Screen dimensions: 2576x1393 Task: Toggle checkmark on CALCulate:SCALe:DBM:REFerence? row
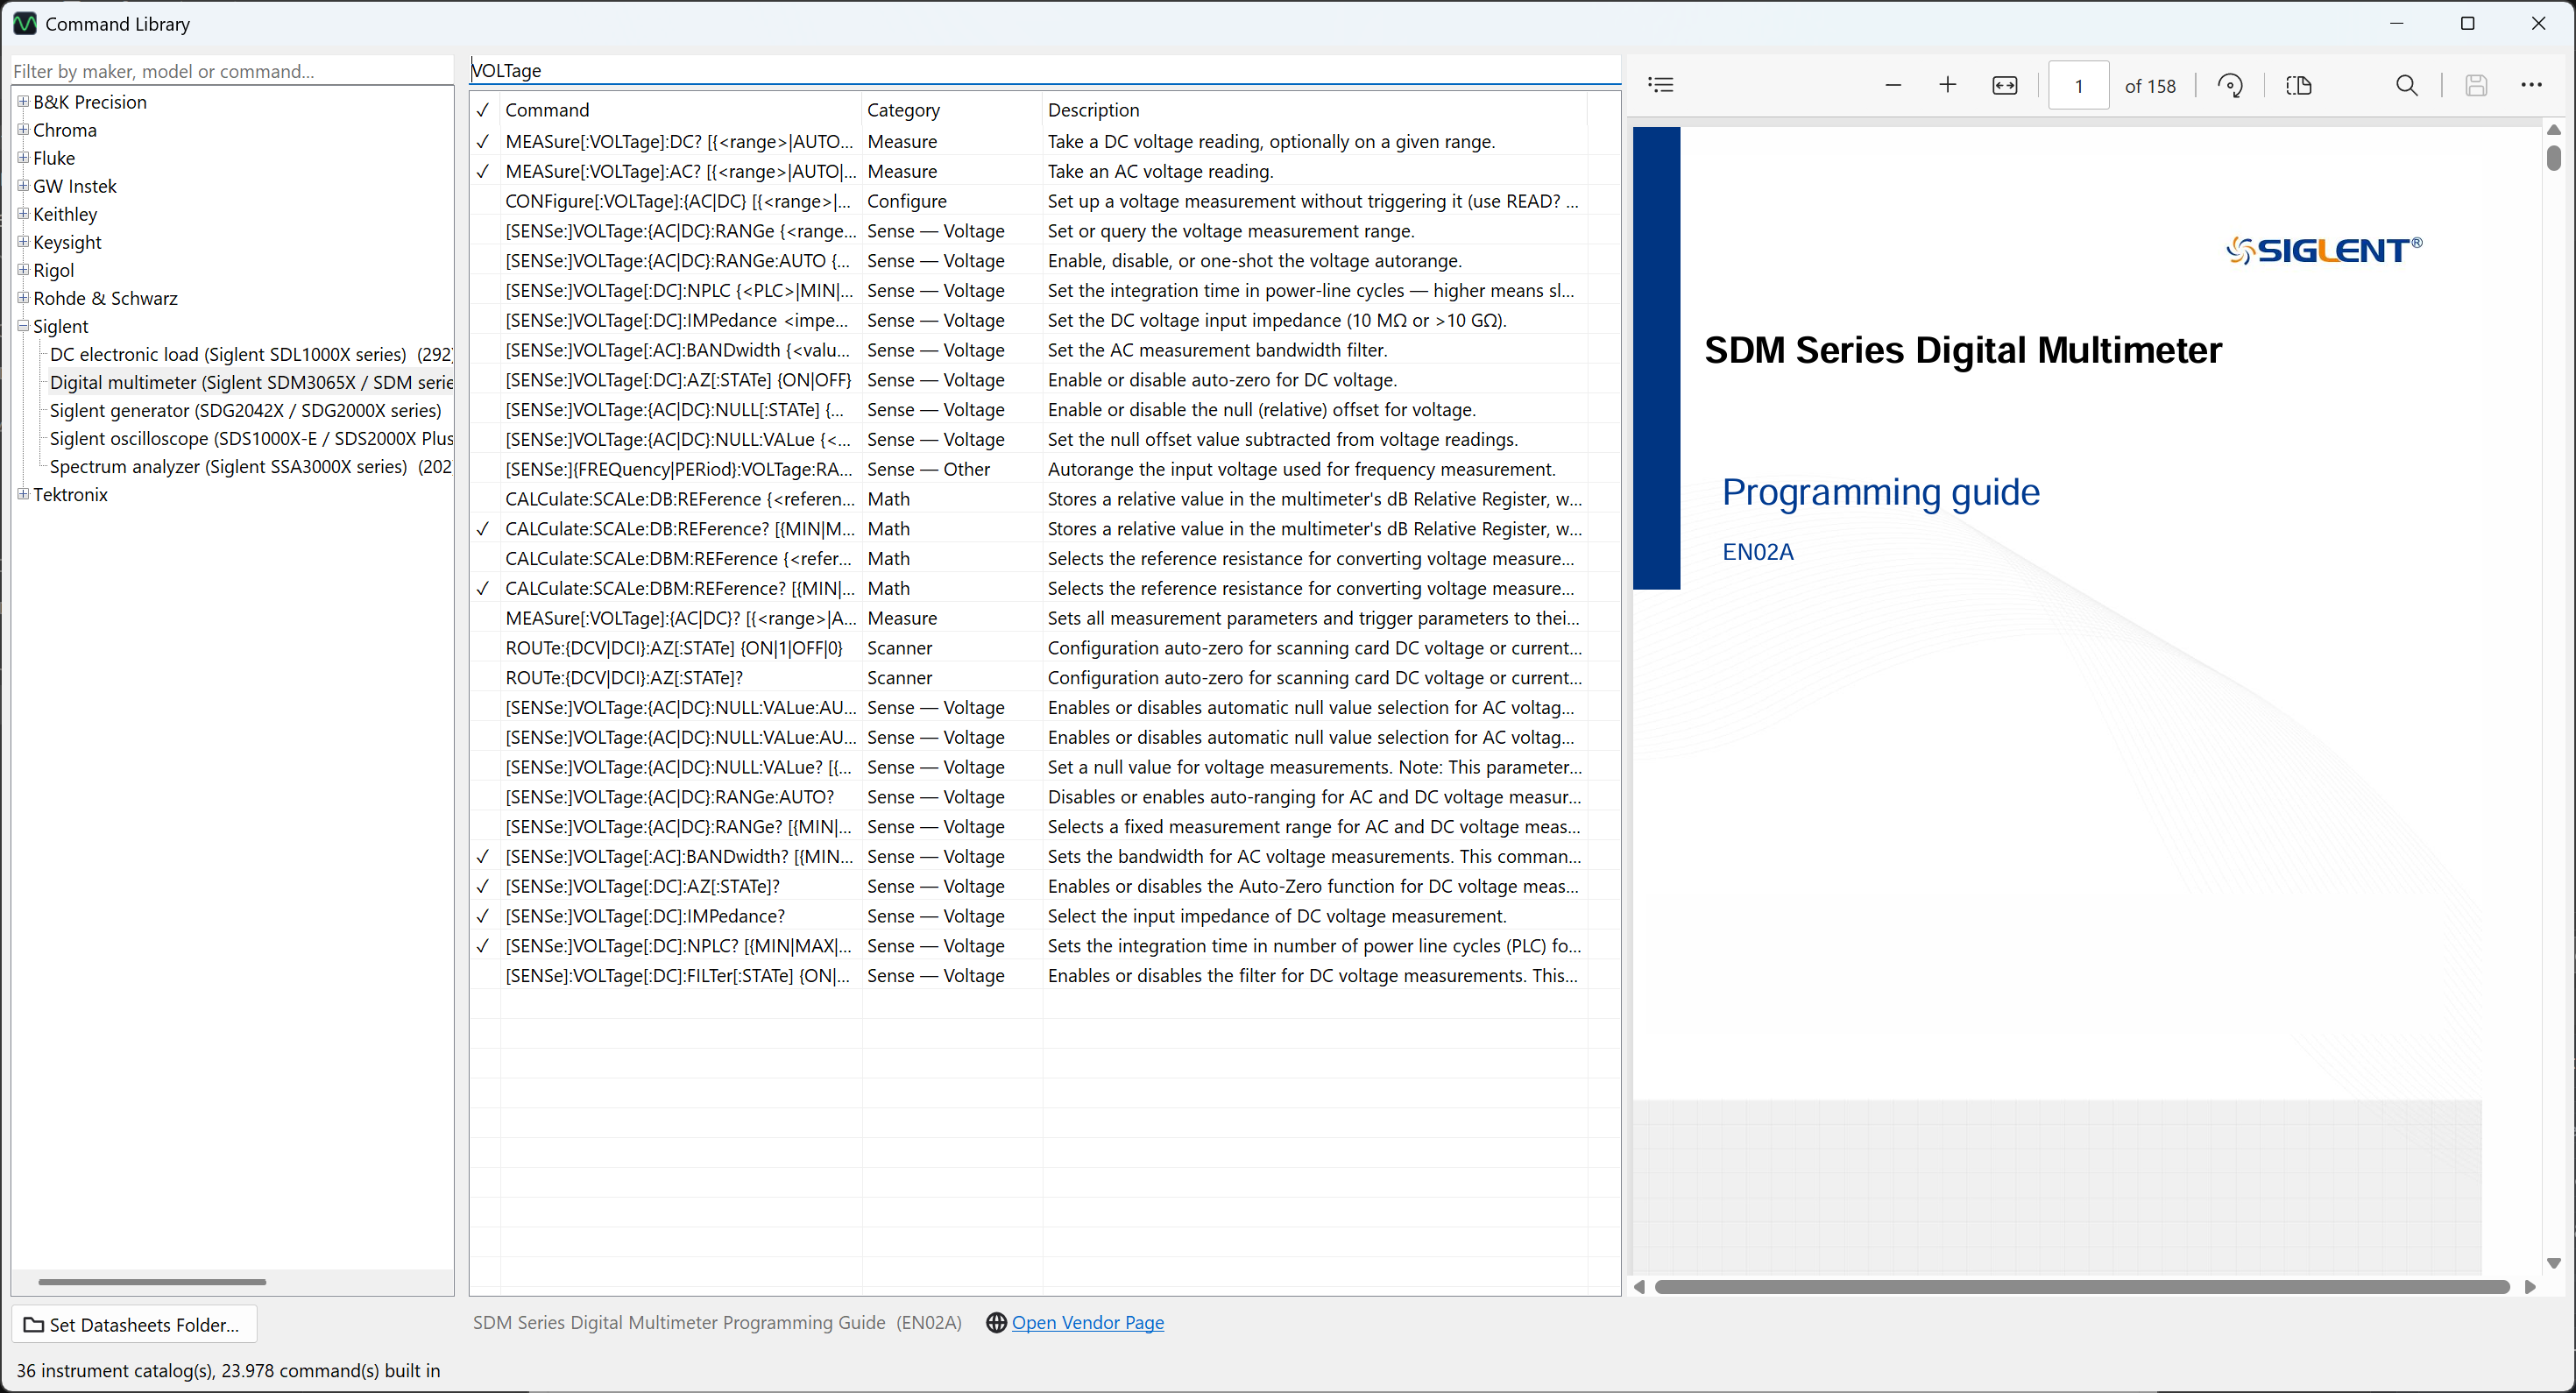point(483,589)
